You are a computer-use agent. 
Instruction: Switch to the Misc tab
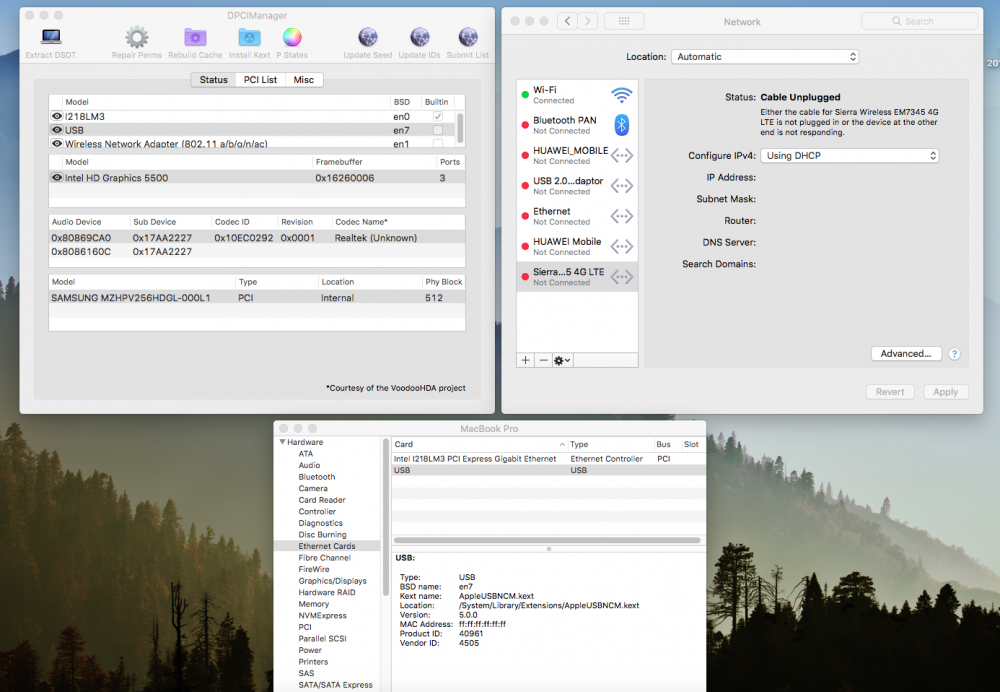[x=304, y=80]
